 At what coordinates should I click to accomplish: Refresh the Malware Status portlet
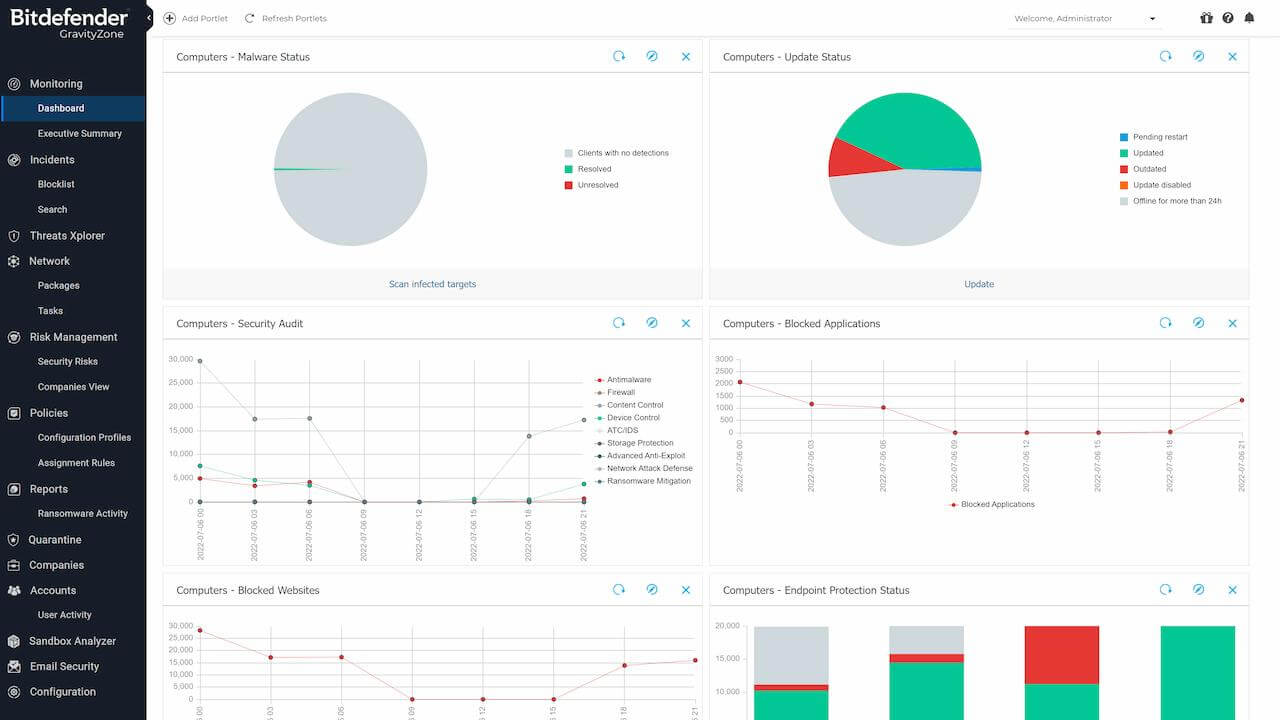pyautogui.click(x=619, y=57)
